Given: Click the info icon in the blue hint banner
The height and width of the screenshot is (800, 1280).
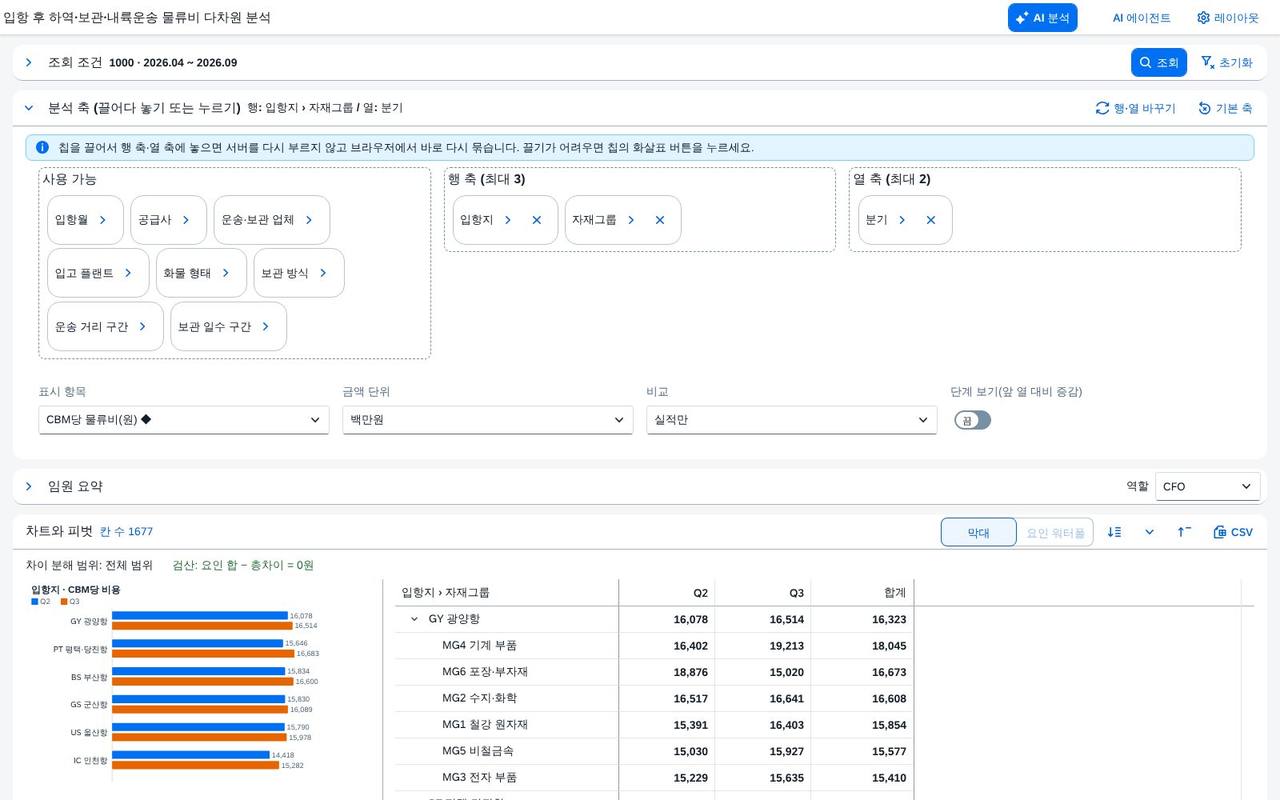Looking at the screenshot, I should [x=42, y=147].
